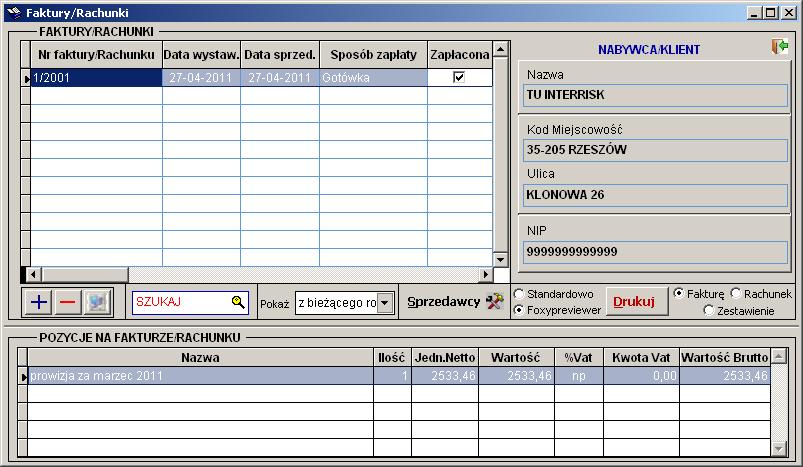Click the invoice grid's scroll down arrow
The width and height of the screenshot is (803, 467).
click(x=500, y=260)
